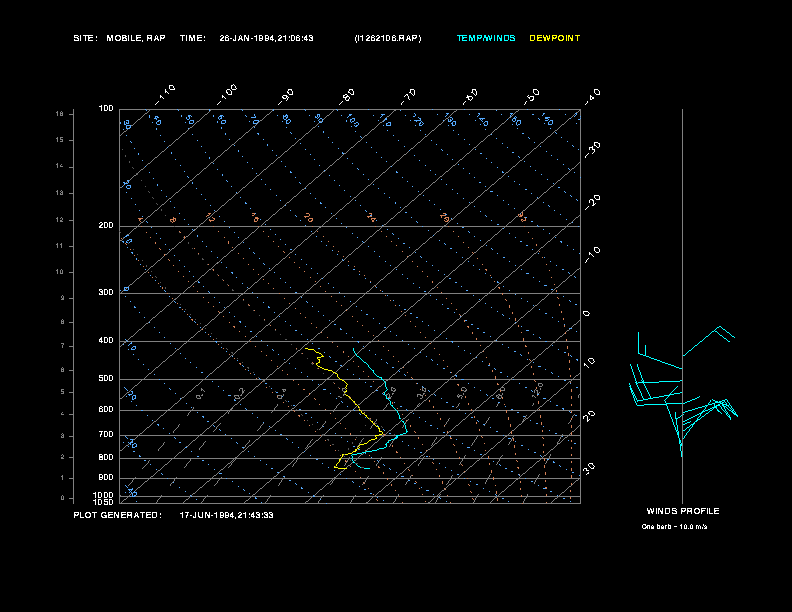Click the "SITE:" header label
The height and width of the screenshot is (612, 792).
(85, 38)
